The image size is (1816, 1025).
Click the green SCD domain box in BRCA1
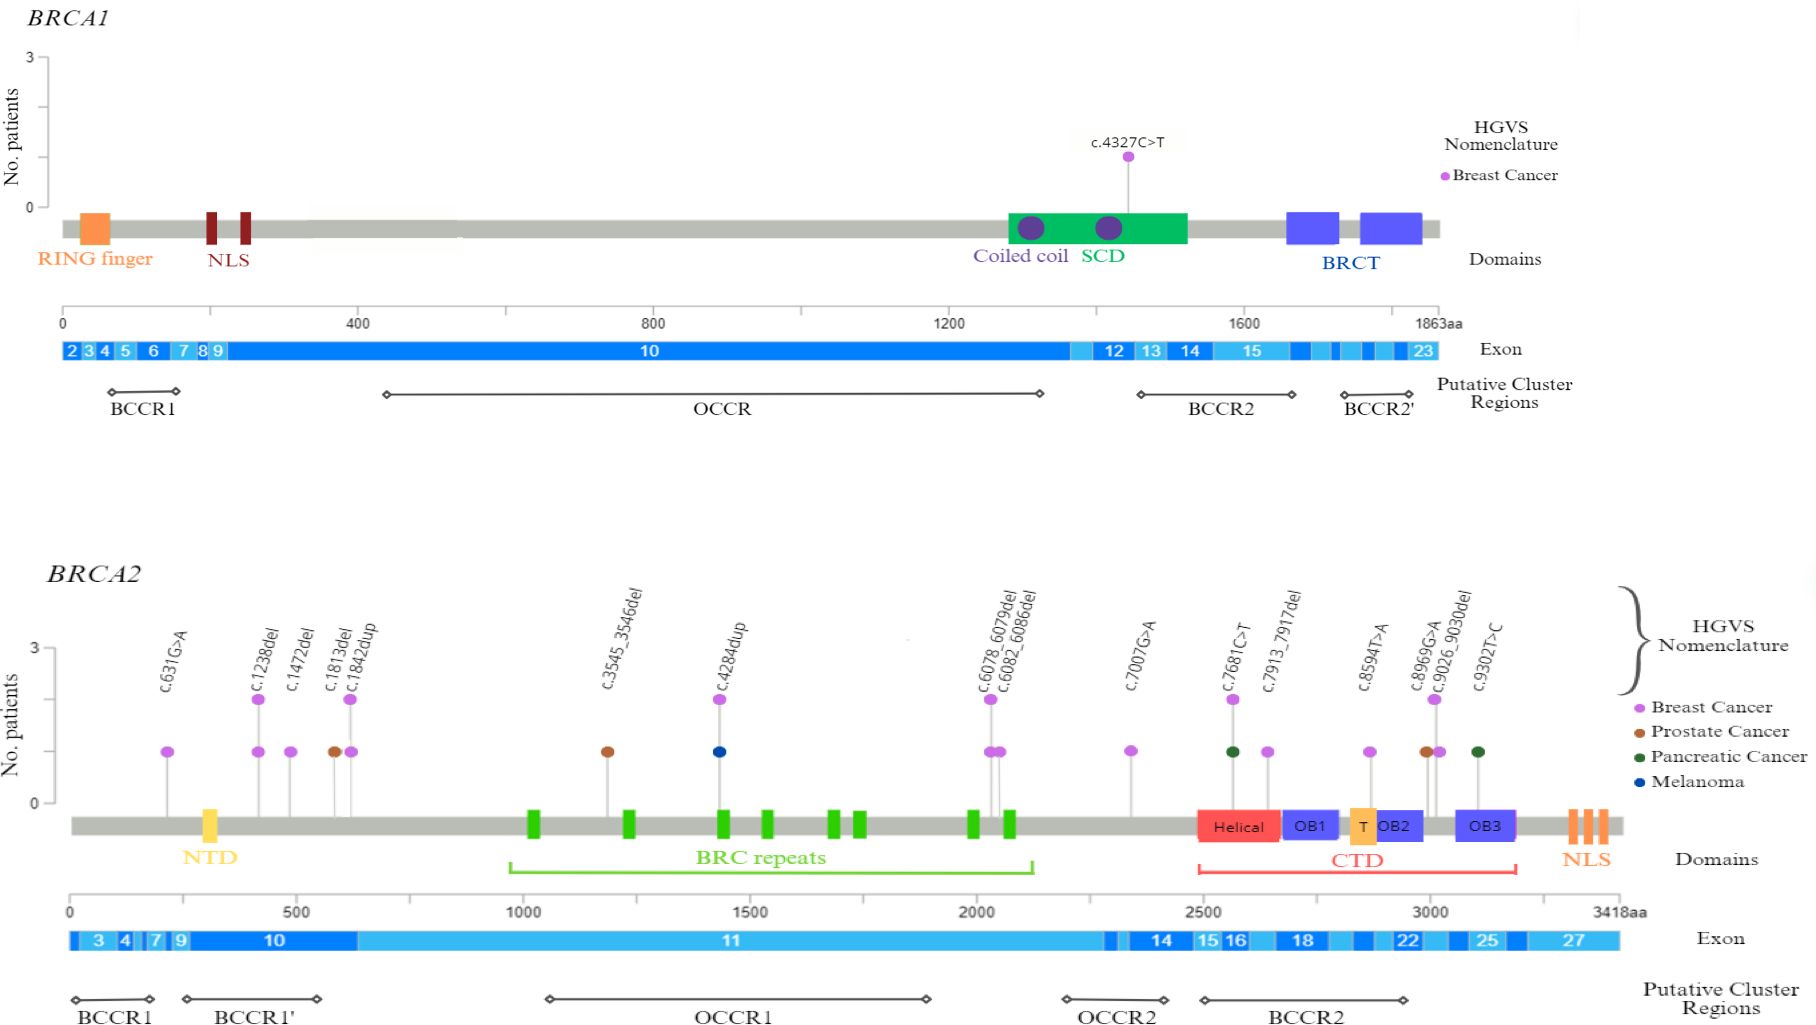(1097, 228)
